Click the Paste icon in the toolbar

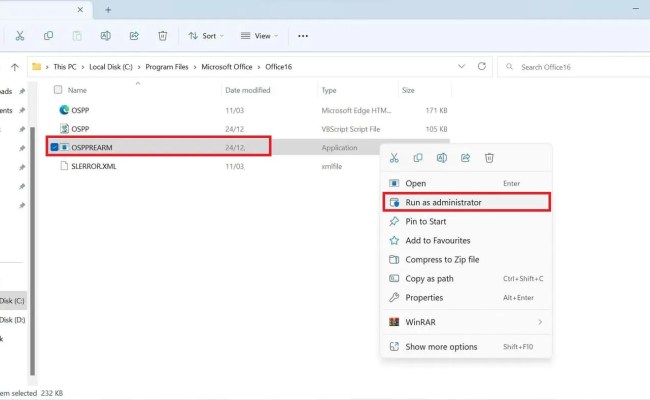[77, 36]
